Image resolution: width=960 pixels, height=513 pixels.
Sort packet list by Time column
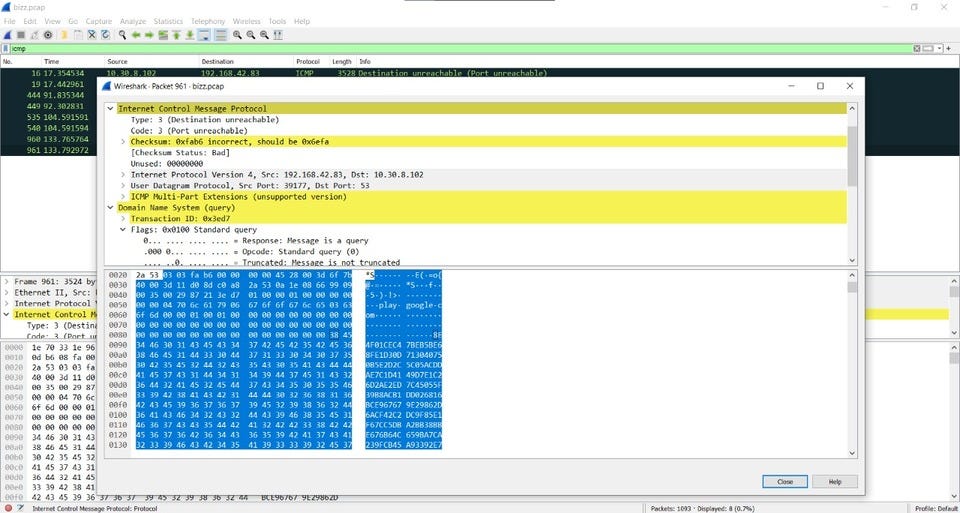[x=72, y=62]
